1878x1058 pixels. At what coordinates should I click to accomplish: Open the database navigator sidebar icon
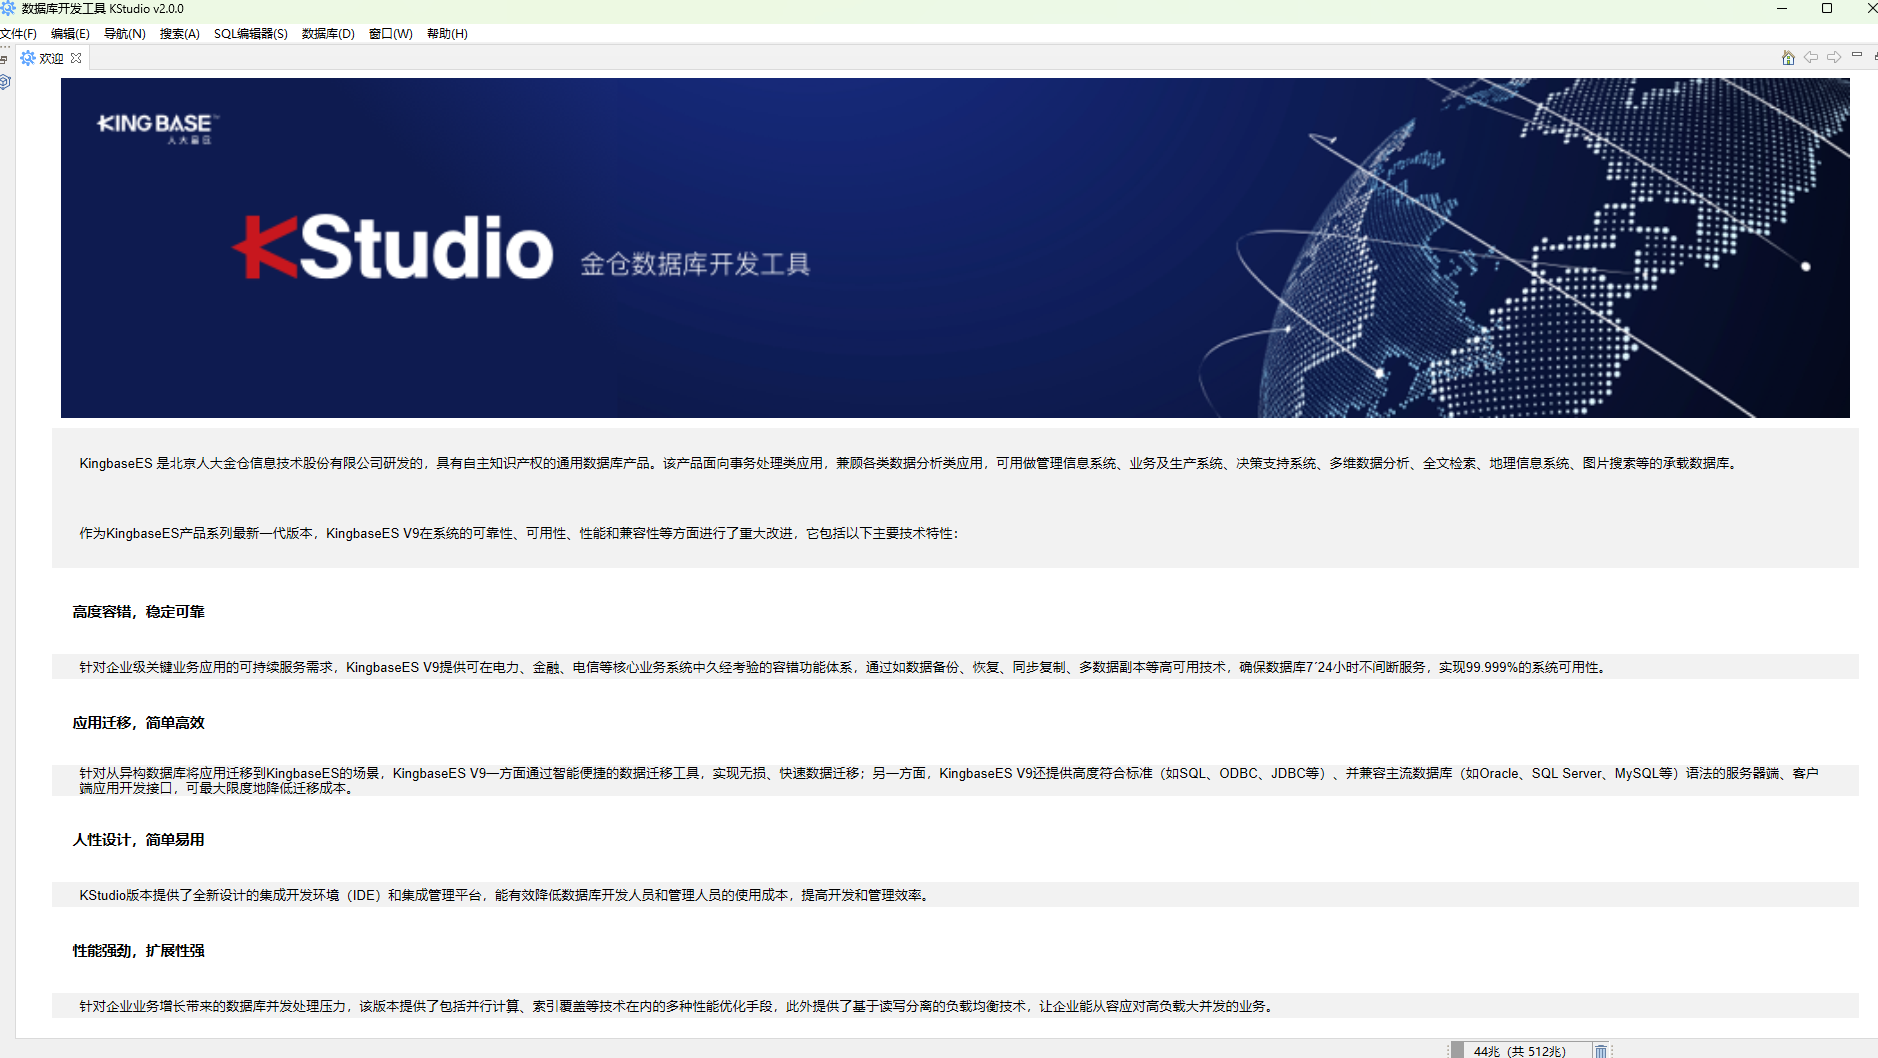point(5,82)
